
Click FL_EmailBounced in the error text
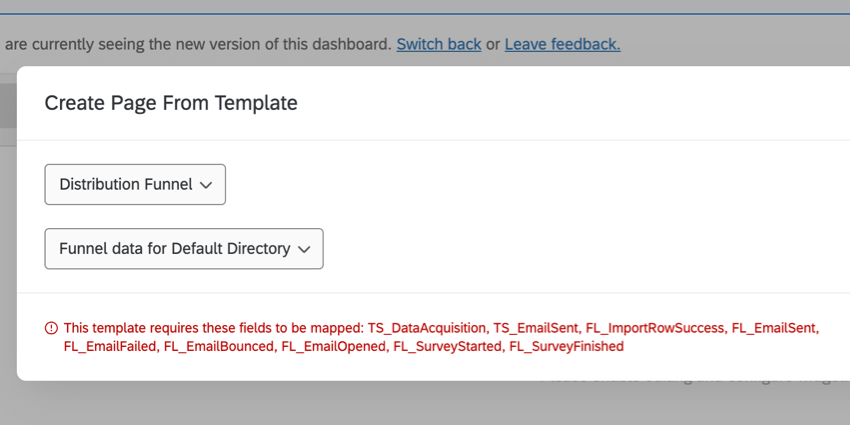click(x=218, y=347)
